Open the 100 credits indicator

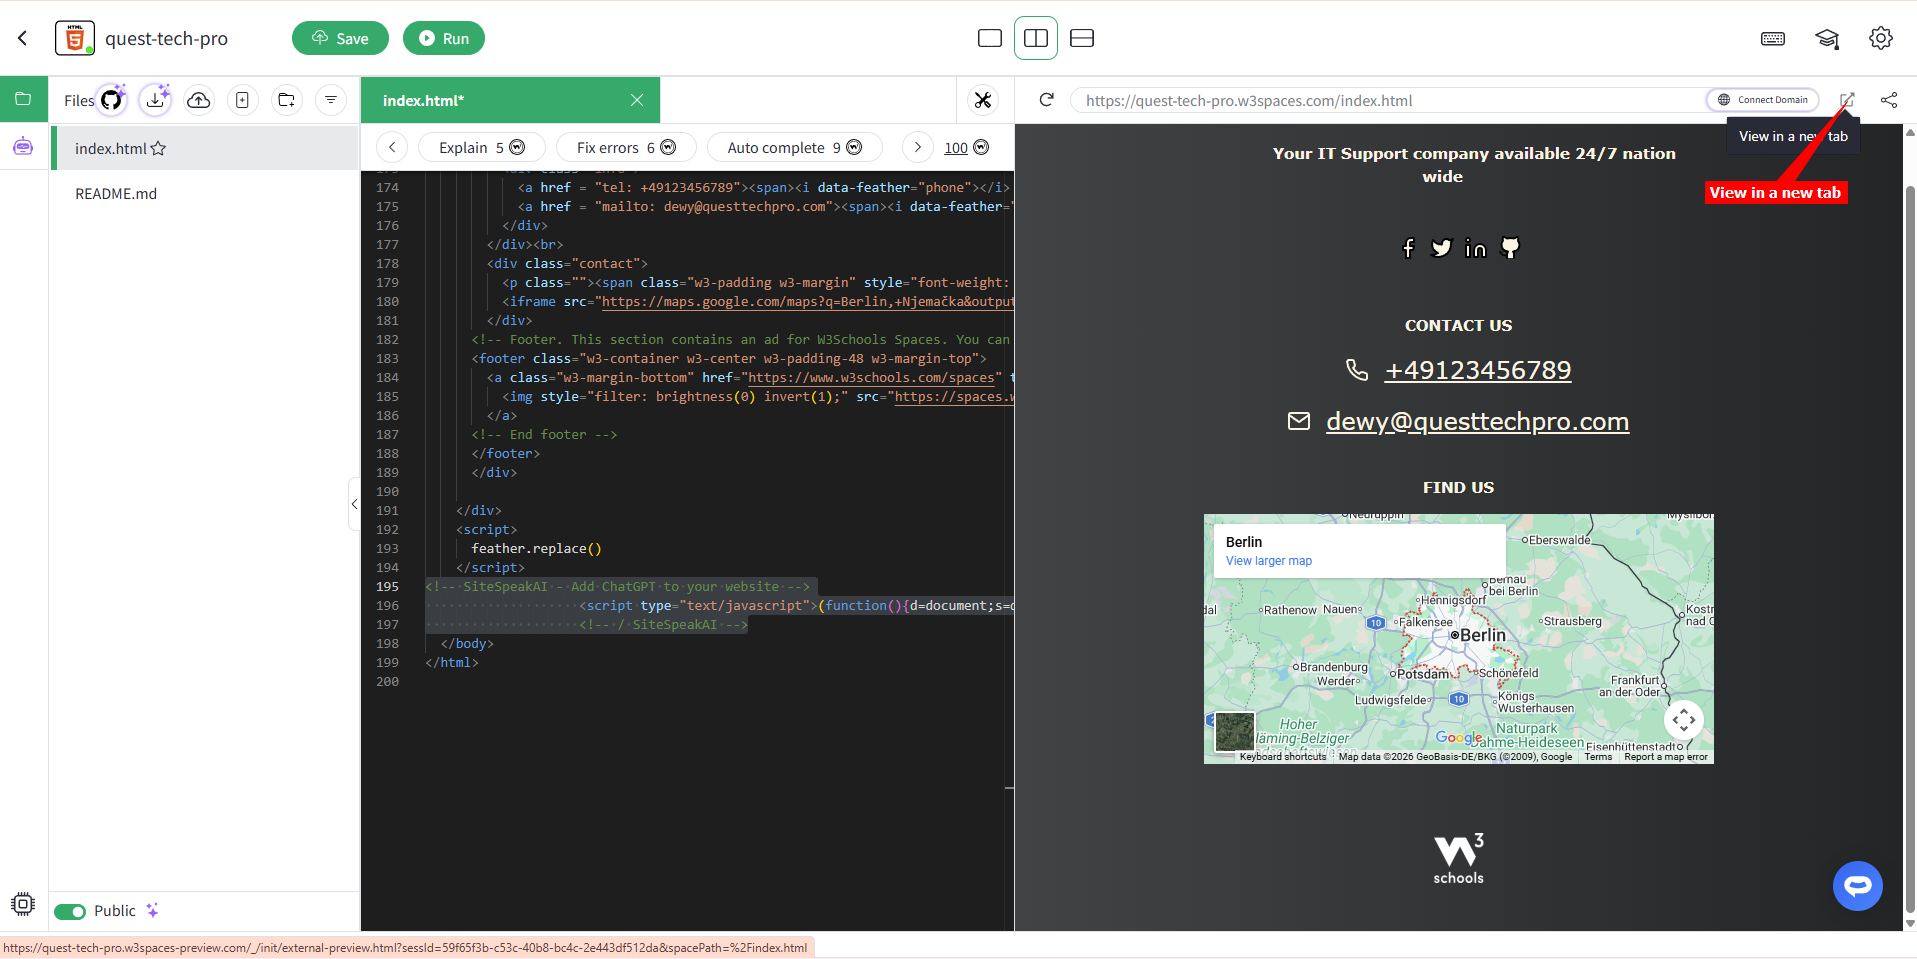(966, 147)
